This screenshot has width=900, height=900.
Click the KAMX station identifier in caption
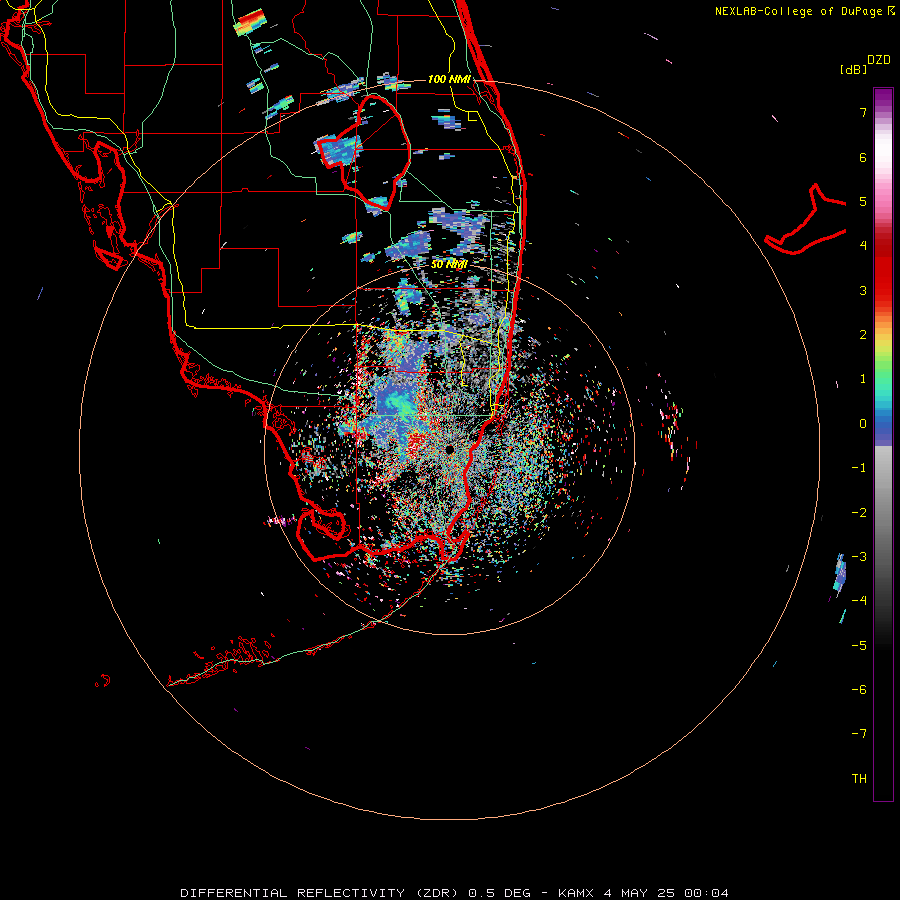pyautogui.click(x=576, y=893)
